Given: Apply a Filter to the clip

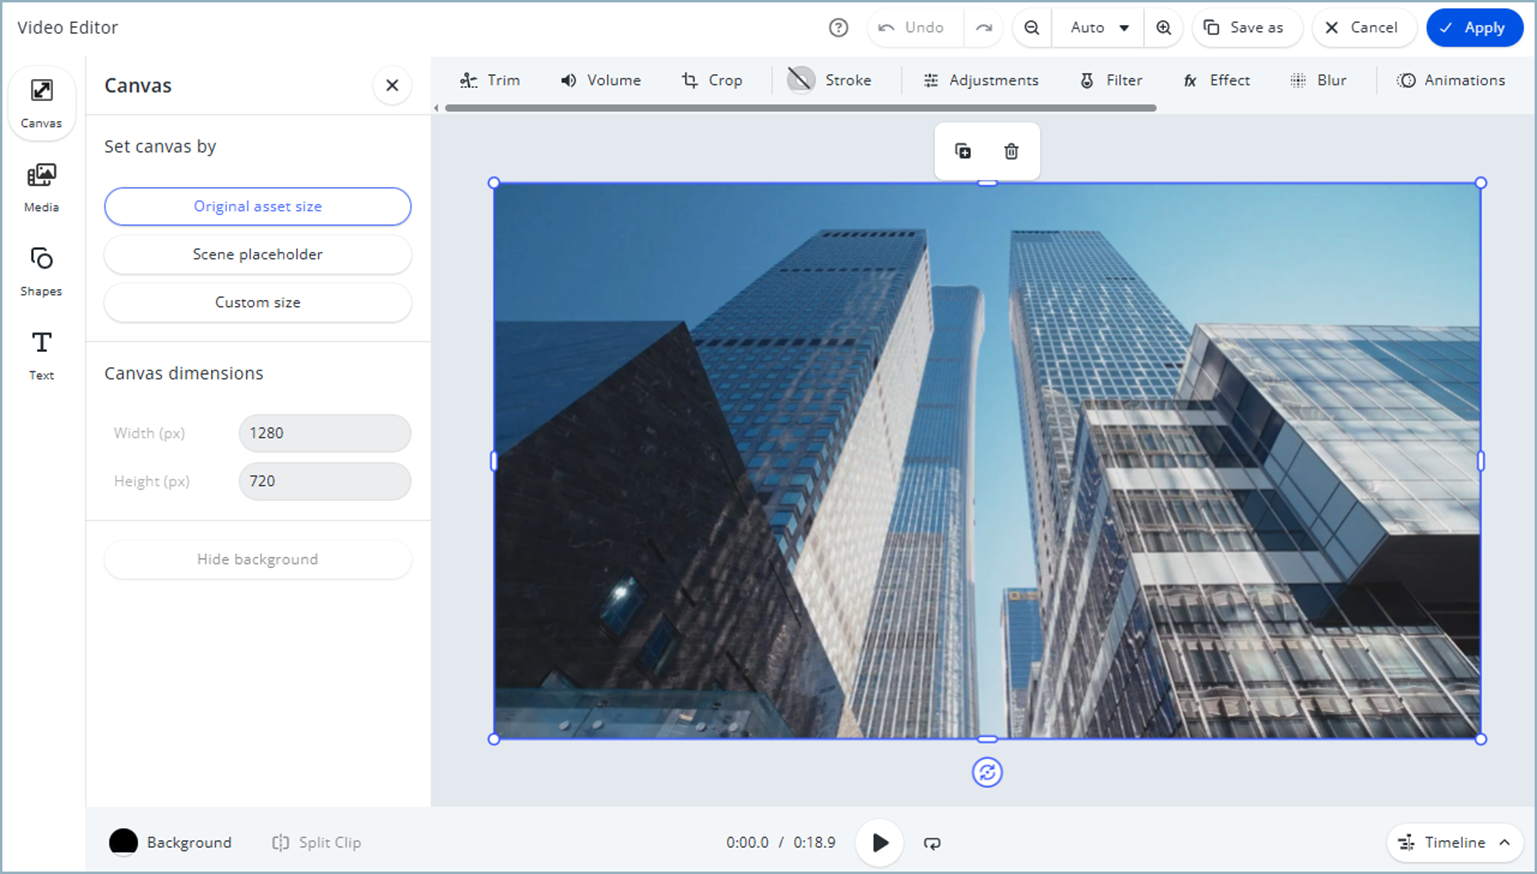Looking at the screenshot, I should [x=1111, y=80].
